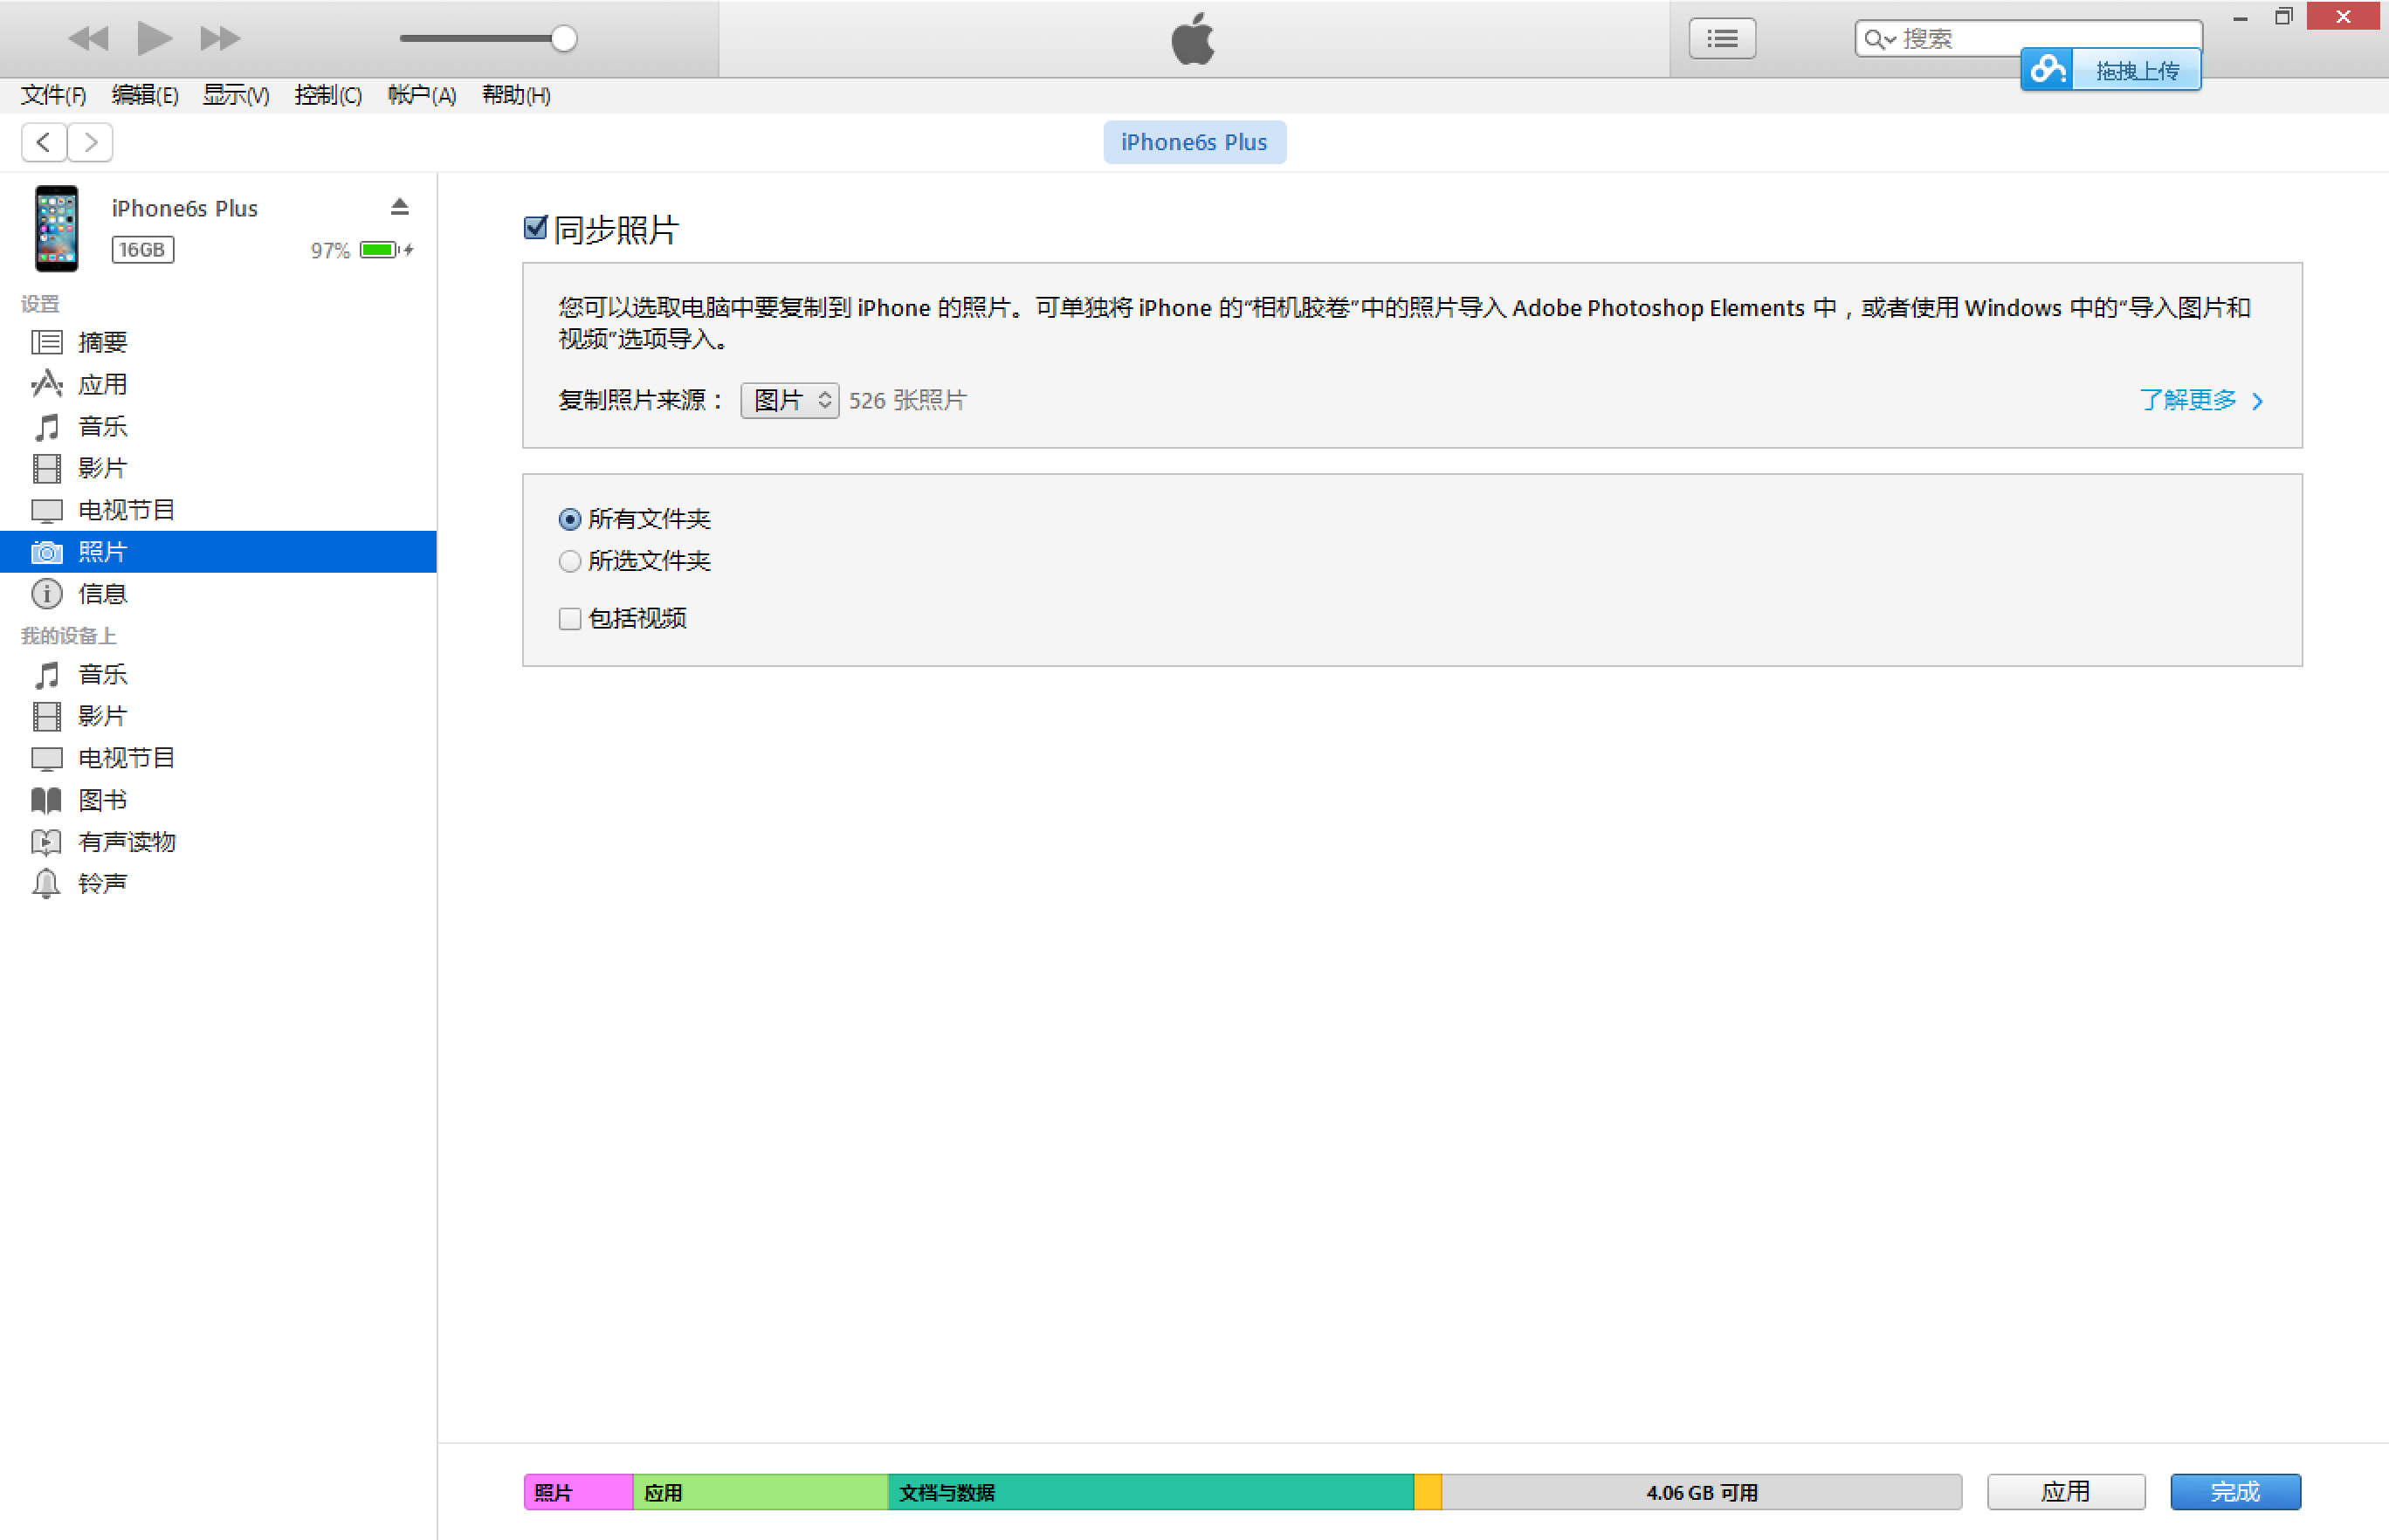
Task: Open the 帮助(H) menu
Action: point(516,95)
